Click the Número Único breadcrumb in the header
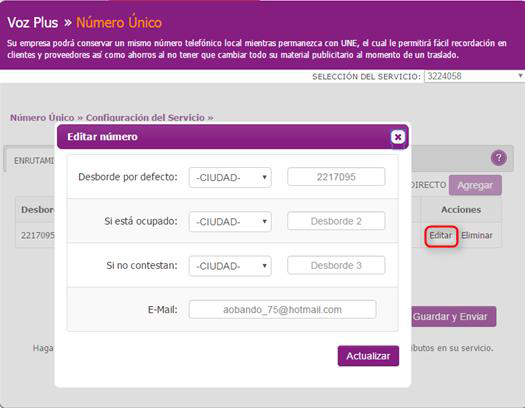 pos(119,23)
